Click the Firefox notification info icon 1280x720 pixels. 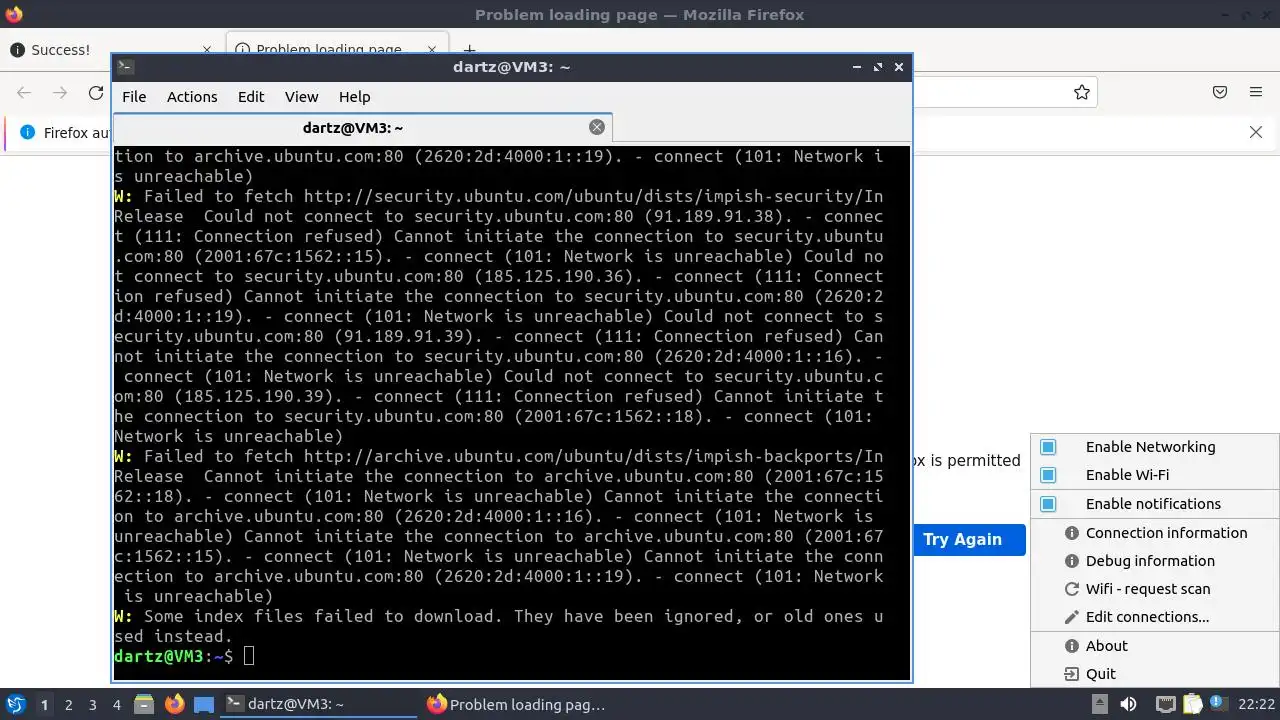27,132
